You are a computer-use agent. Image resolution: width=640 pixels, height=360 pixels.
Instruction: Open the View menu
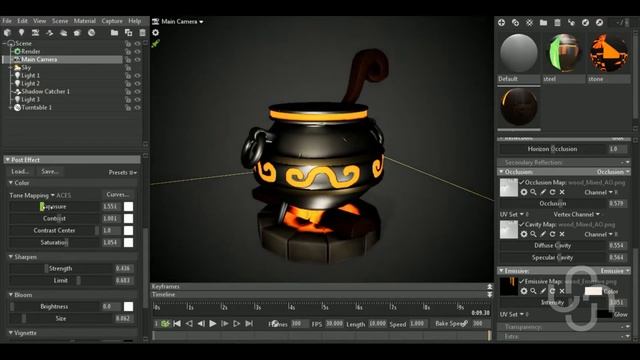40,21
